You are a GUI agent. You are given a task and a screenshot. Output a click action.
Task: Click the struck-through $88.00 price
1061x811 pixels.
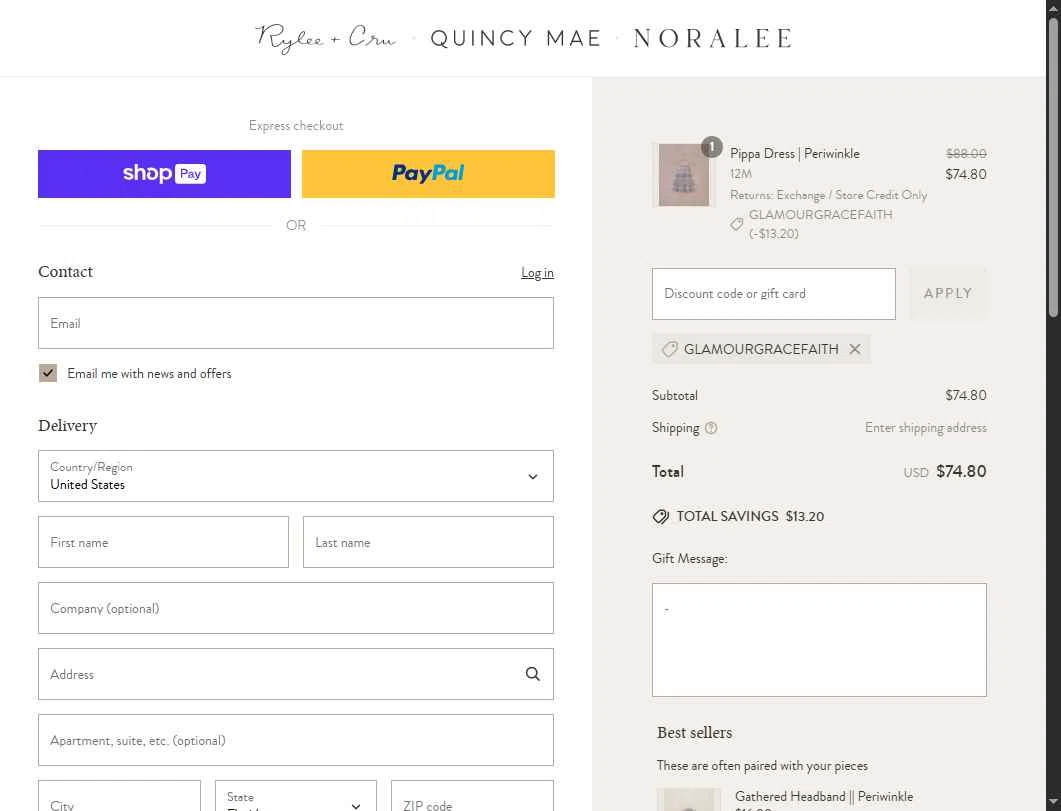pos(966,154)
